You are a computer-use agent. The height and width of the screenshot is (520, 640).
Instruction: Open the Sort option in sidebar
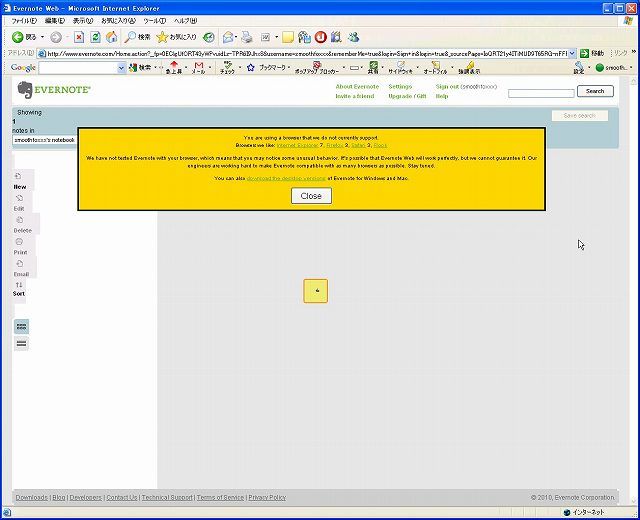pyautogui.click(x=19, y=289)
